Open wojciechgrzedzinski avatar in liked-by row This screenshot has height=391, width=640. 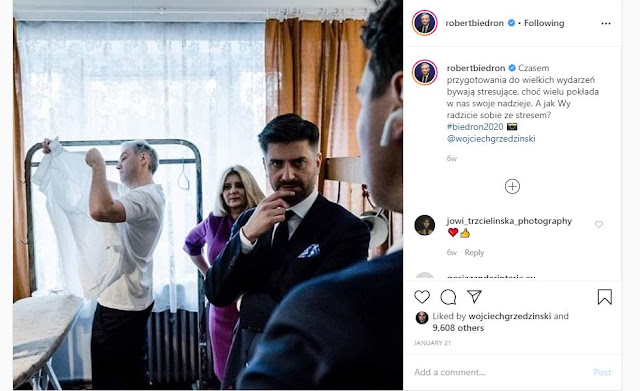click(422, 318)
